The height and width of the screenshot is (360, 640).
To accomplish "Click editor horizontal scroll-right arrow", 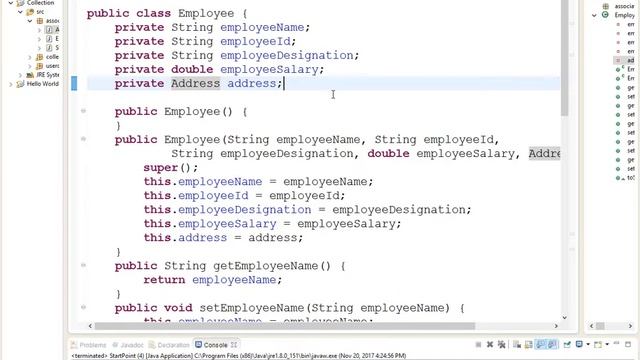I will click(556, 326).
